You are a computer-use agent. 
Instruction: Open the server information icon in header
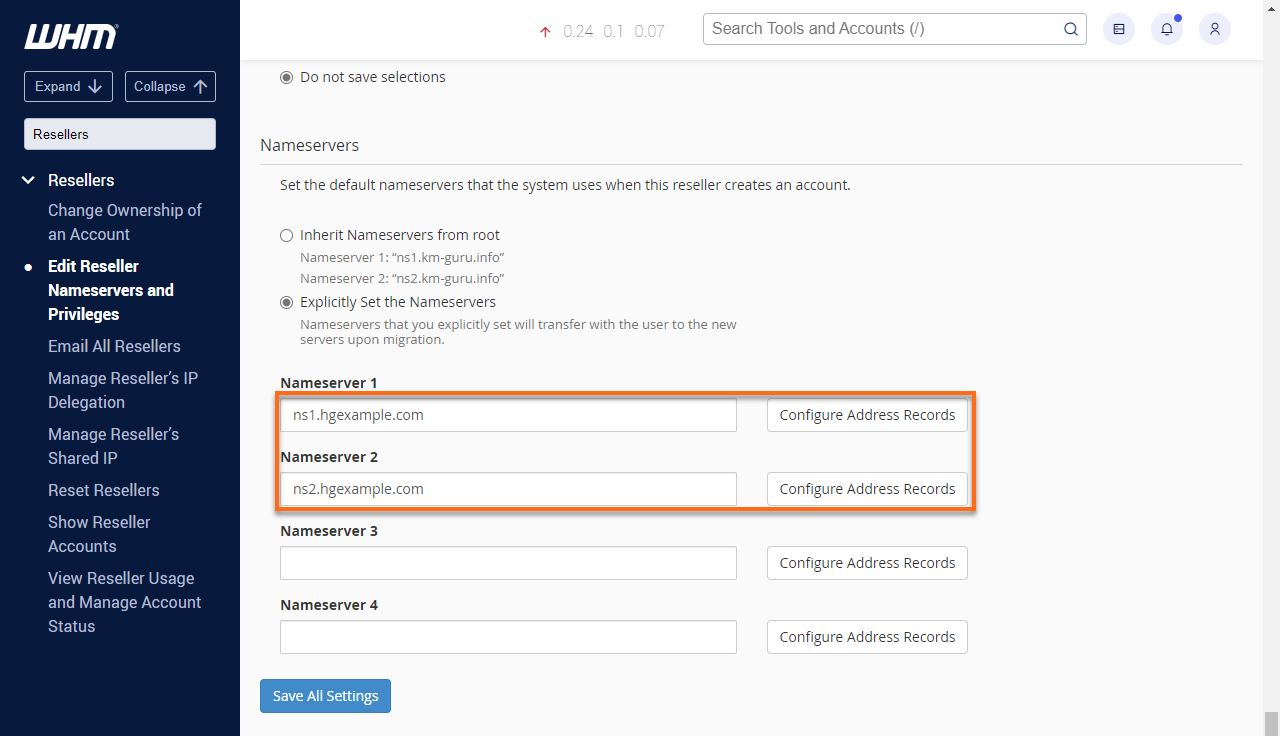tap(1118, 29)
